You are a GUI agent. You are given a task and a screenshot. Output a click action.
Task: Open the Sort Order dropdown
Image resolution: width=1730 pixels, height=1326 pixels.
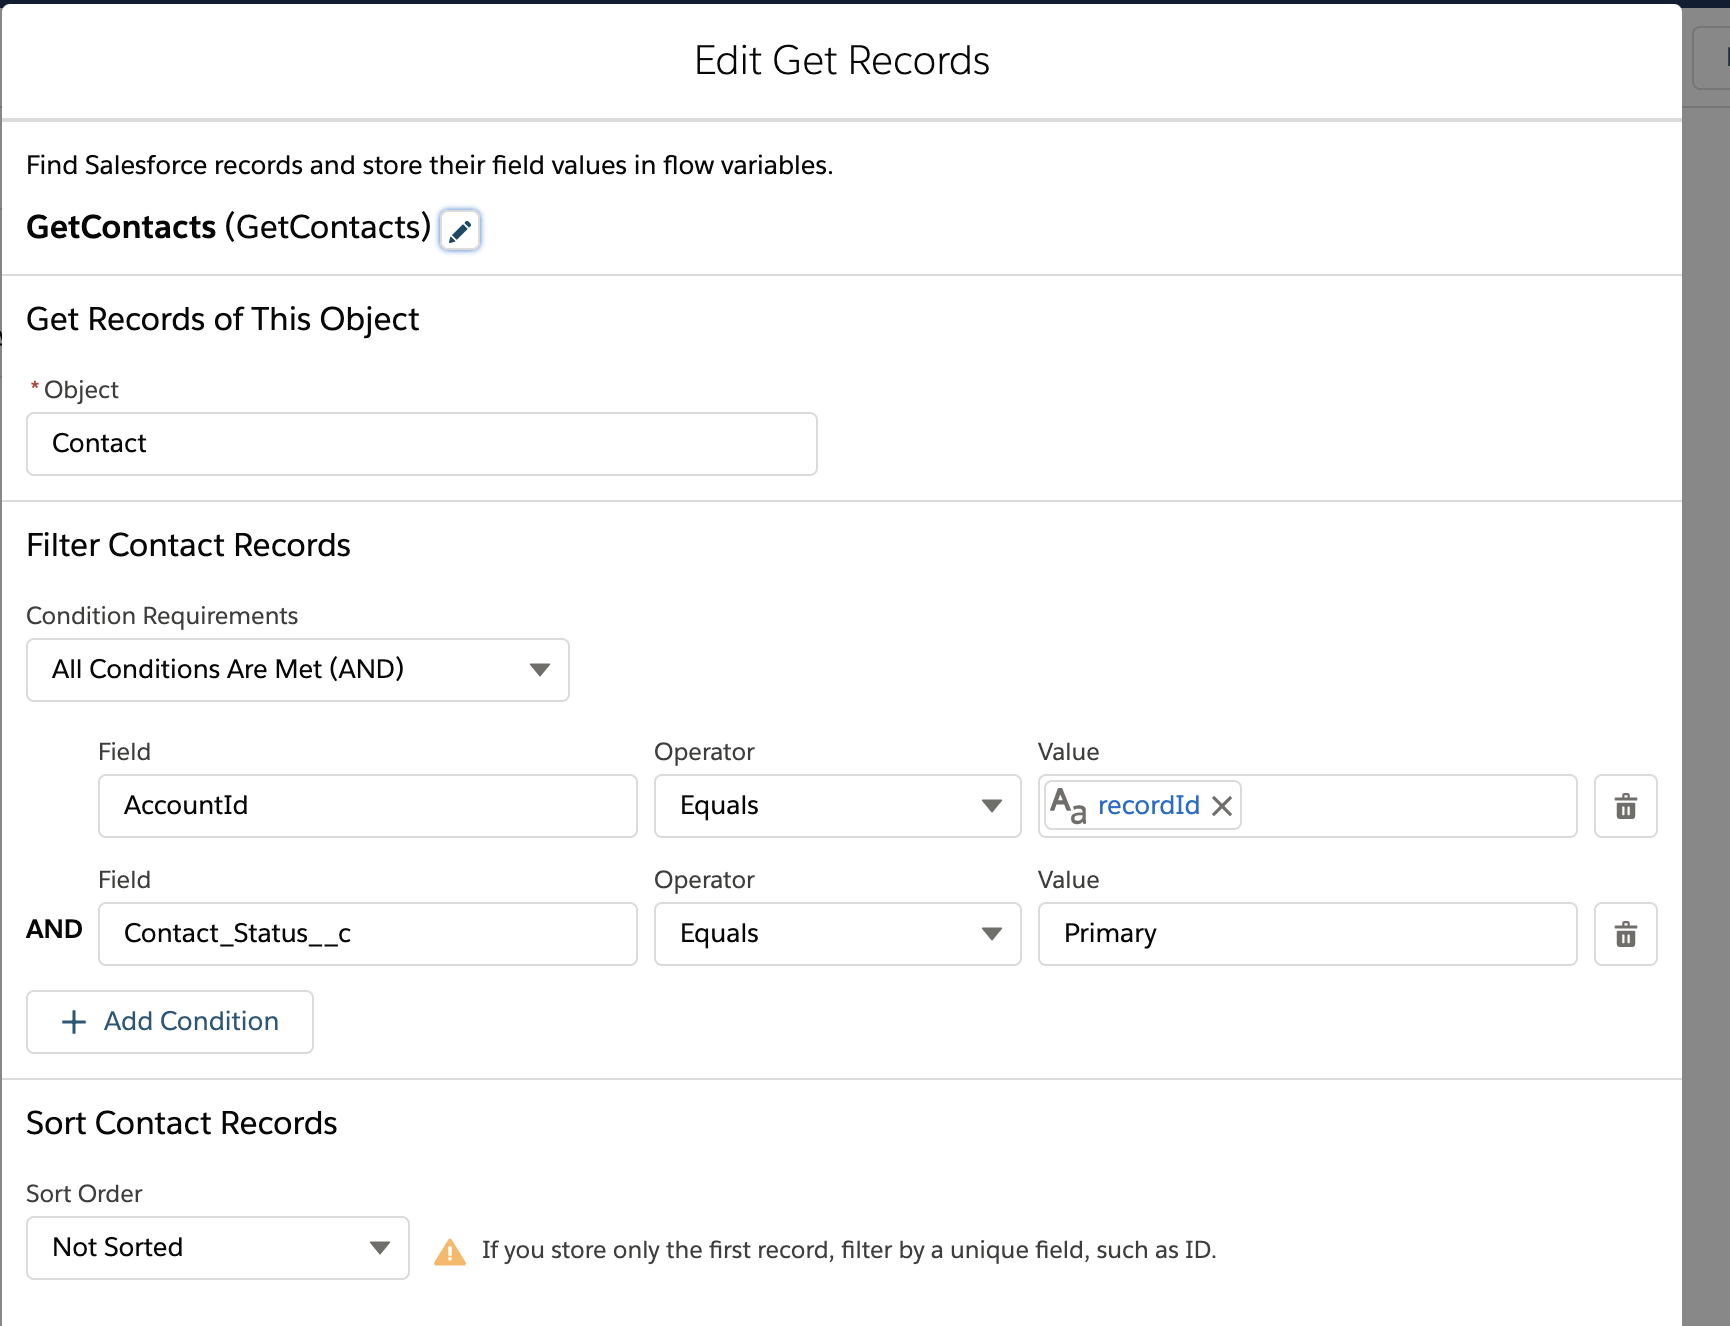(x=217, y=1248)
